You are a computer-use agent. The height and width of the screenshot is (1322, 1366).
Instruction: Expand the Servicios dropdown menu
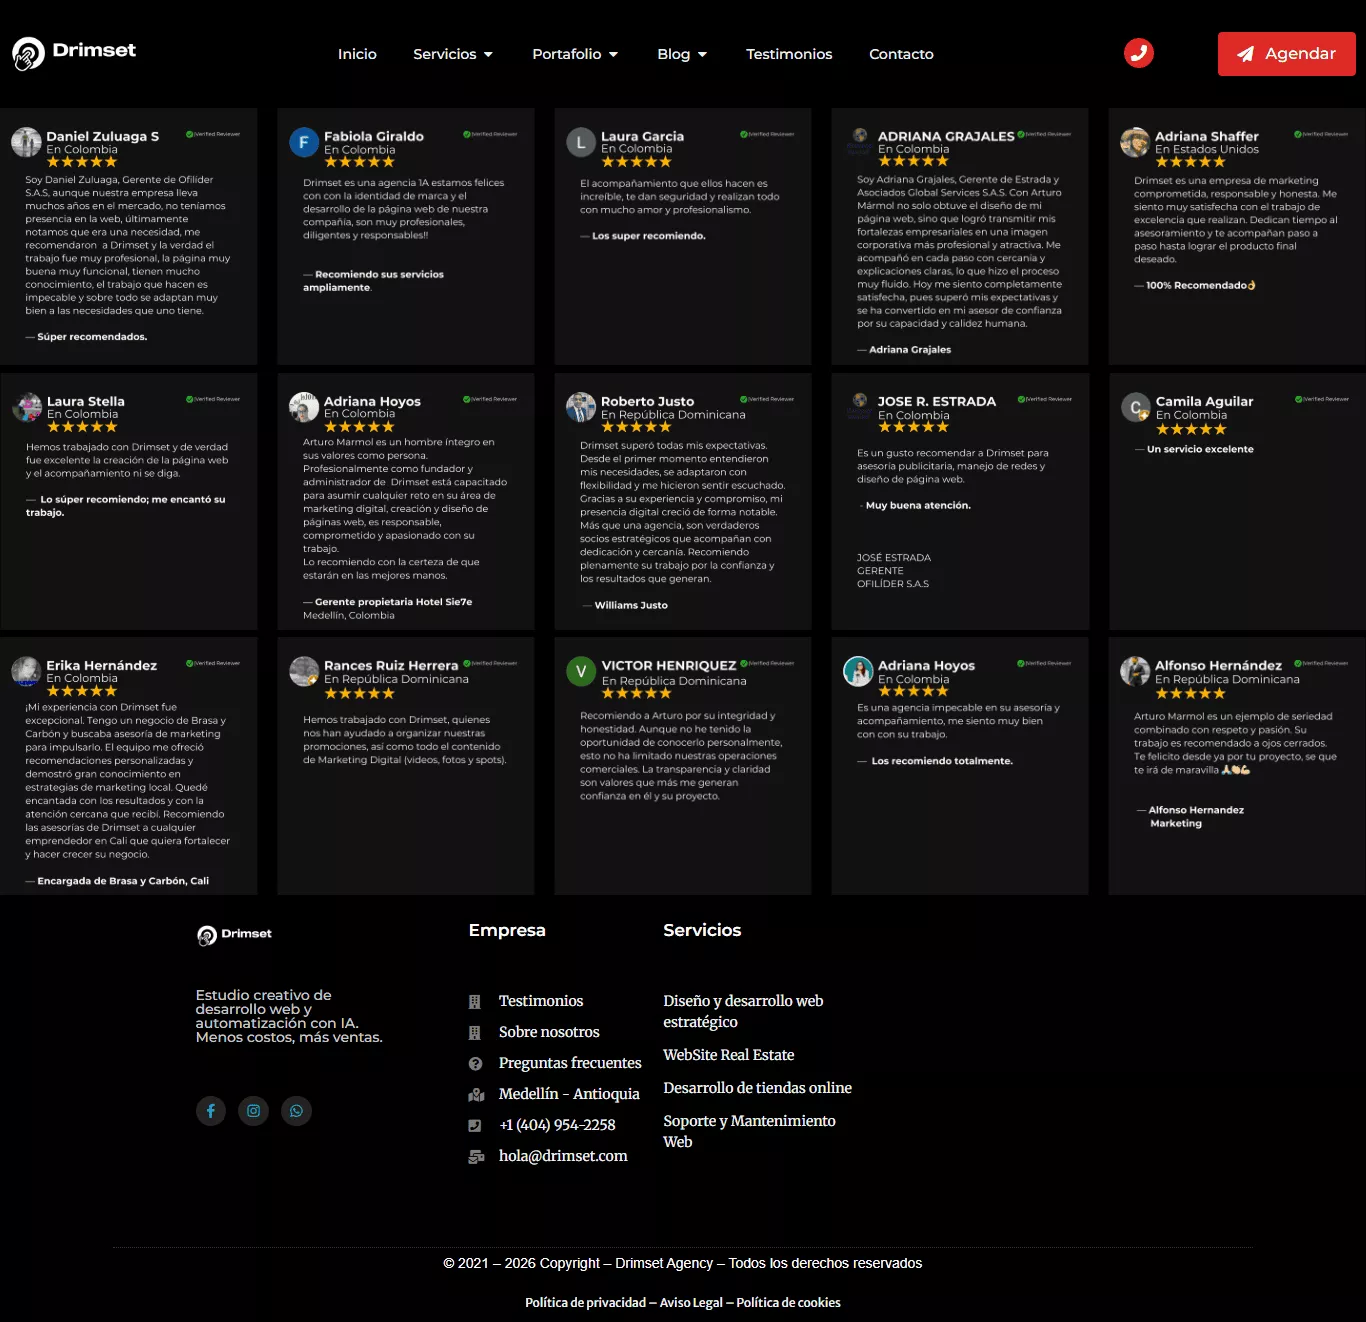(453, 54)
